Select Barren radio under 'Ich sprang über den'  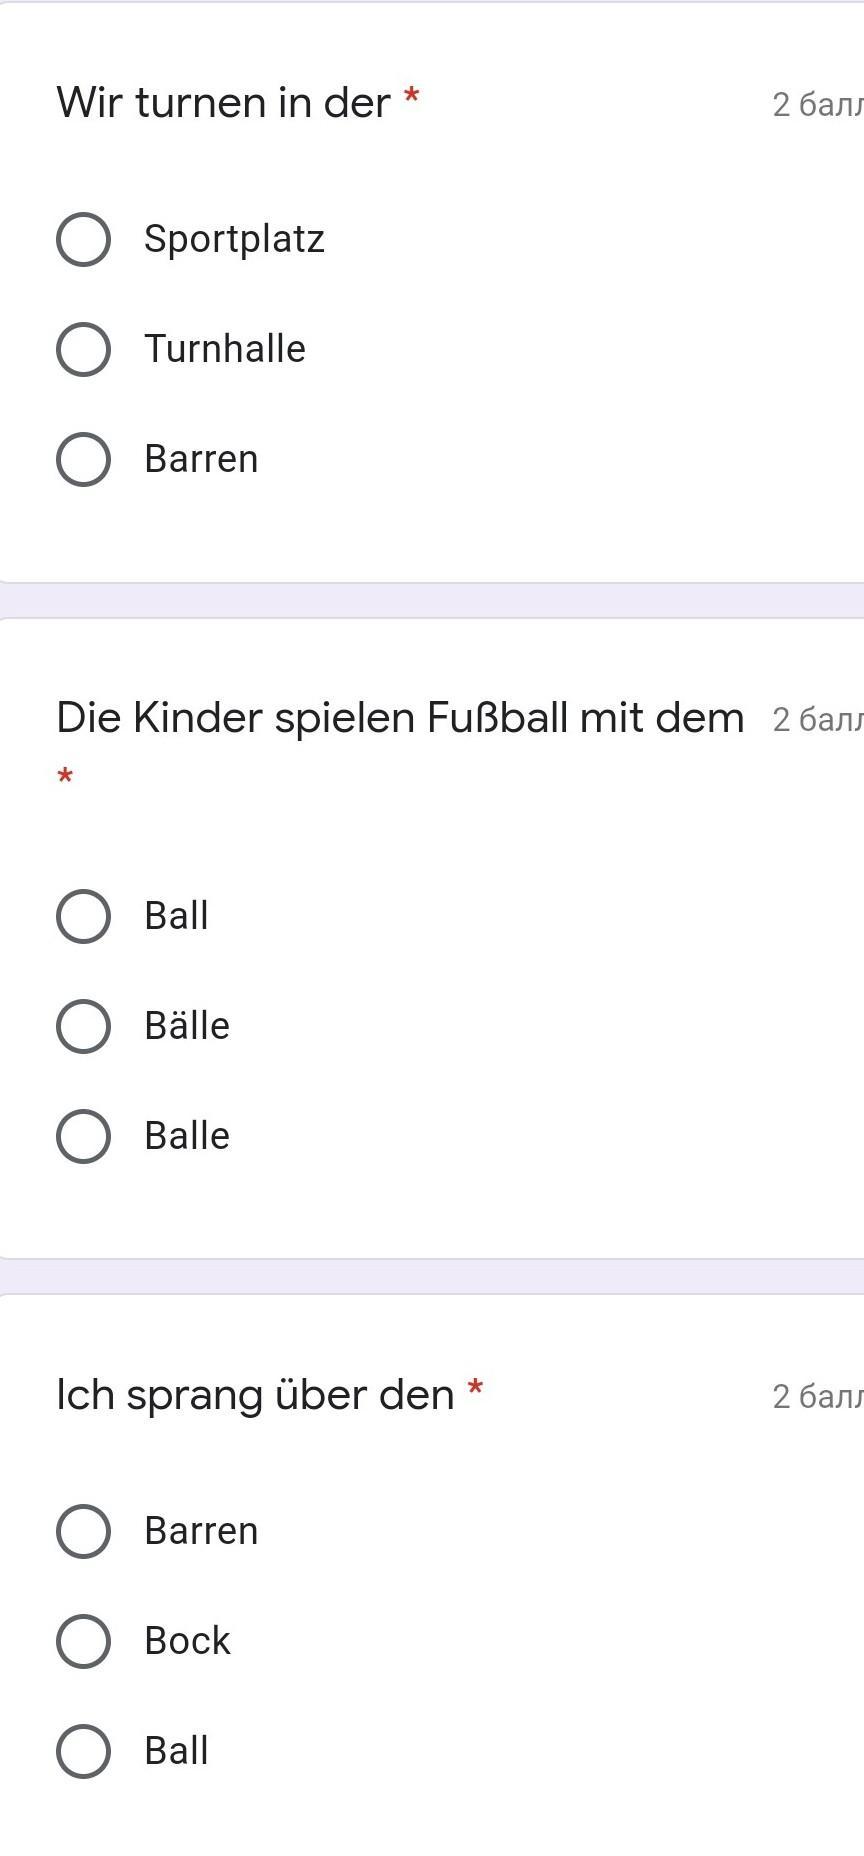click(x=83, y=1531)
